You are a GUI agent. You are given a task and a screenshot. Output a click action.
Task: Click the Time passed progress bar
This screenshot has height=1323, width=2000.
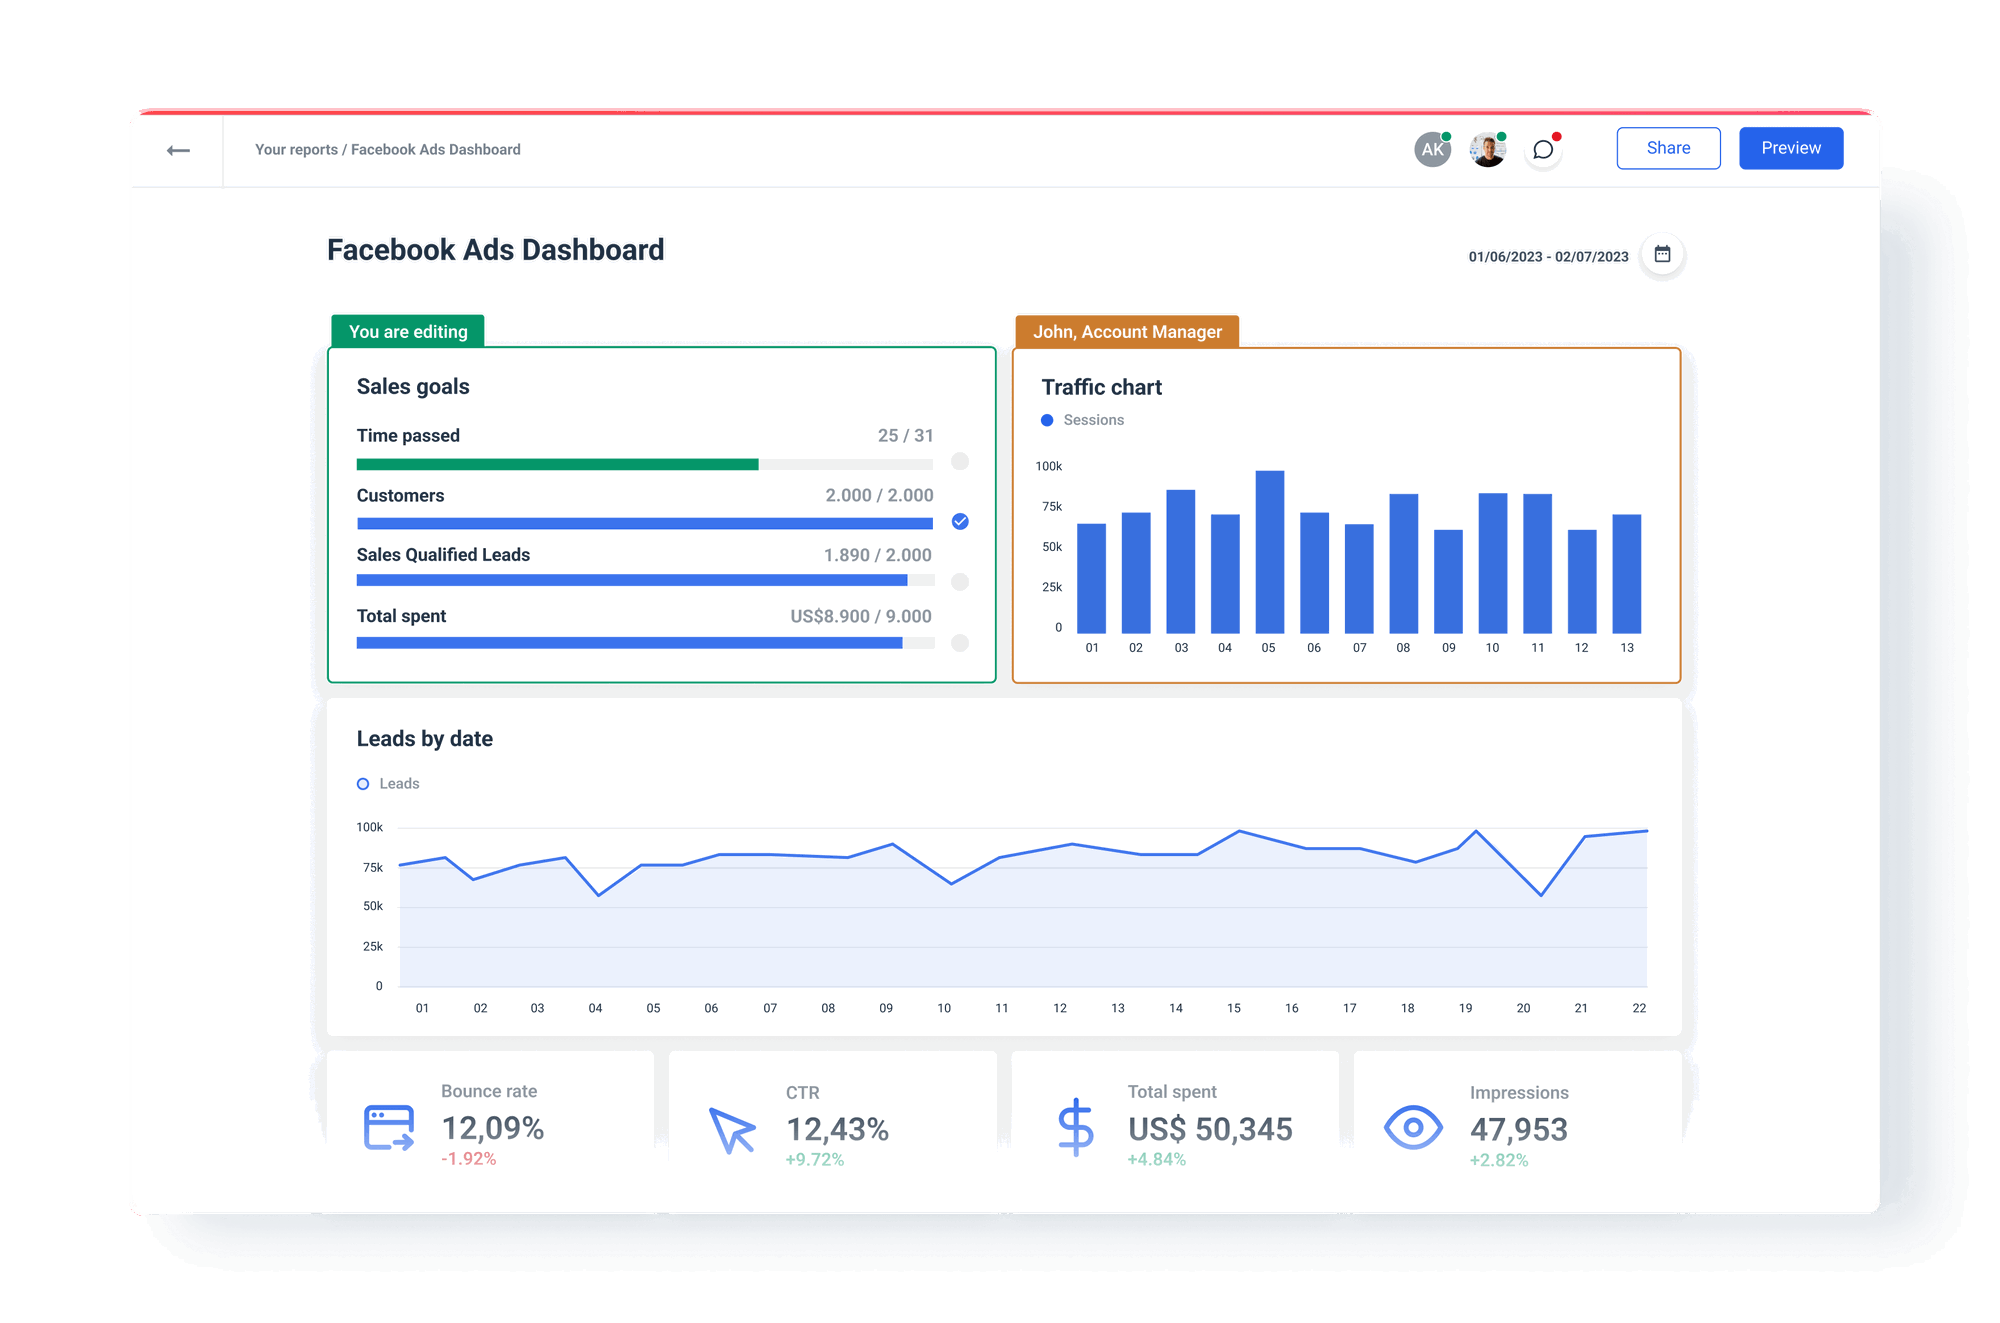click(643, 463)
